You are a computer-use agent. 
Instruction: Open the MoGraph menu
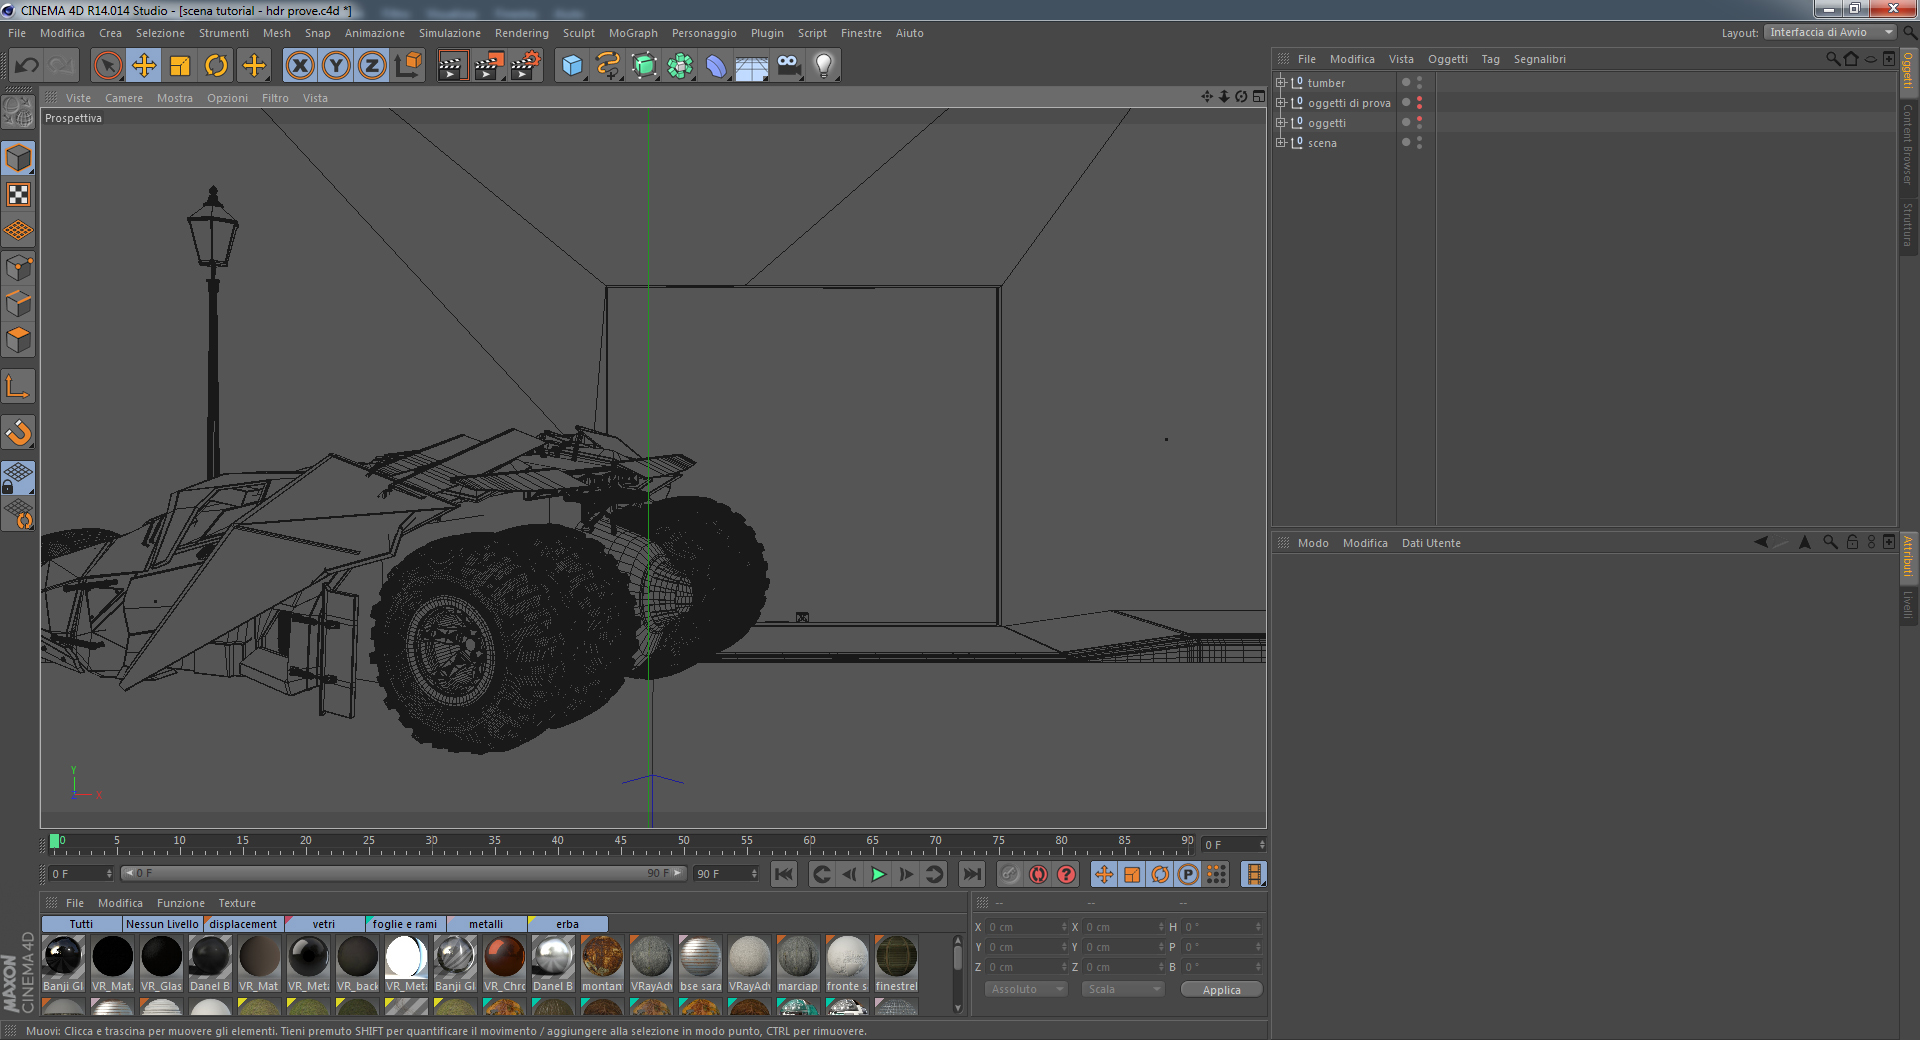pyautogui.click(x=633, y=33)
